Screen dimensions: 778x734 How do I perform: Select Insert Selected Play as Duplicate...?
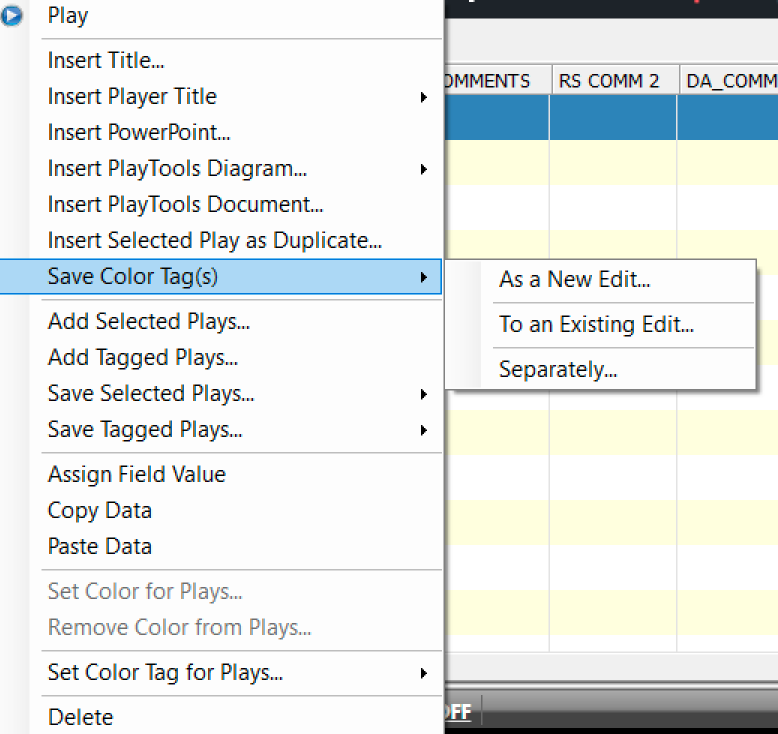215,241
